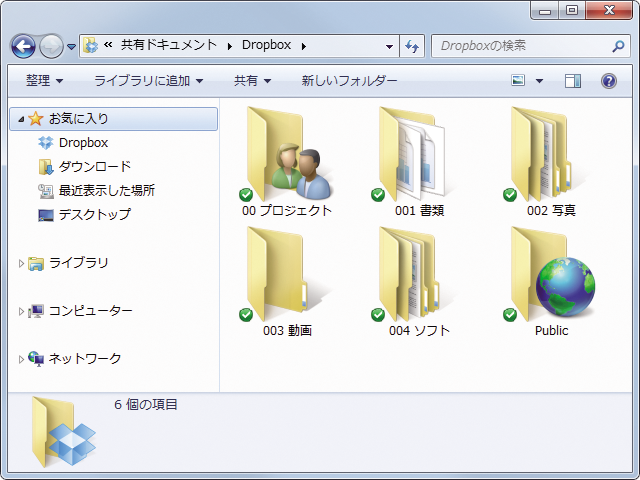Click ライブラリに追加 button

coord(148,81)
